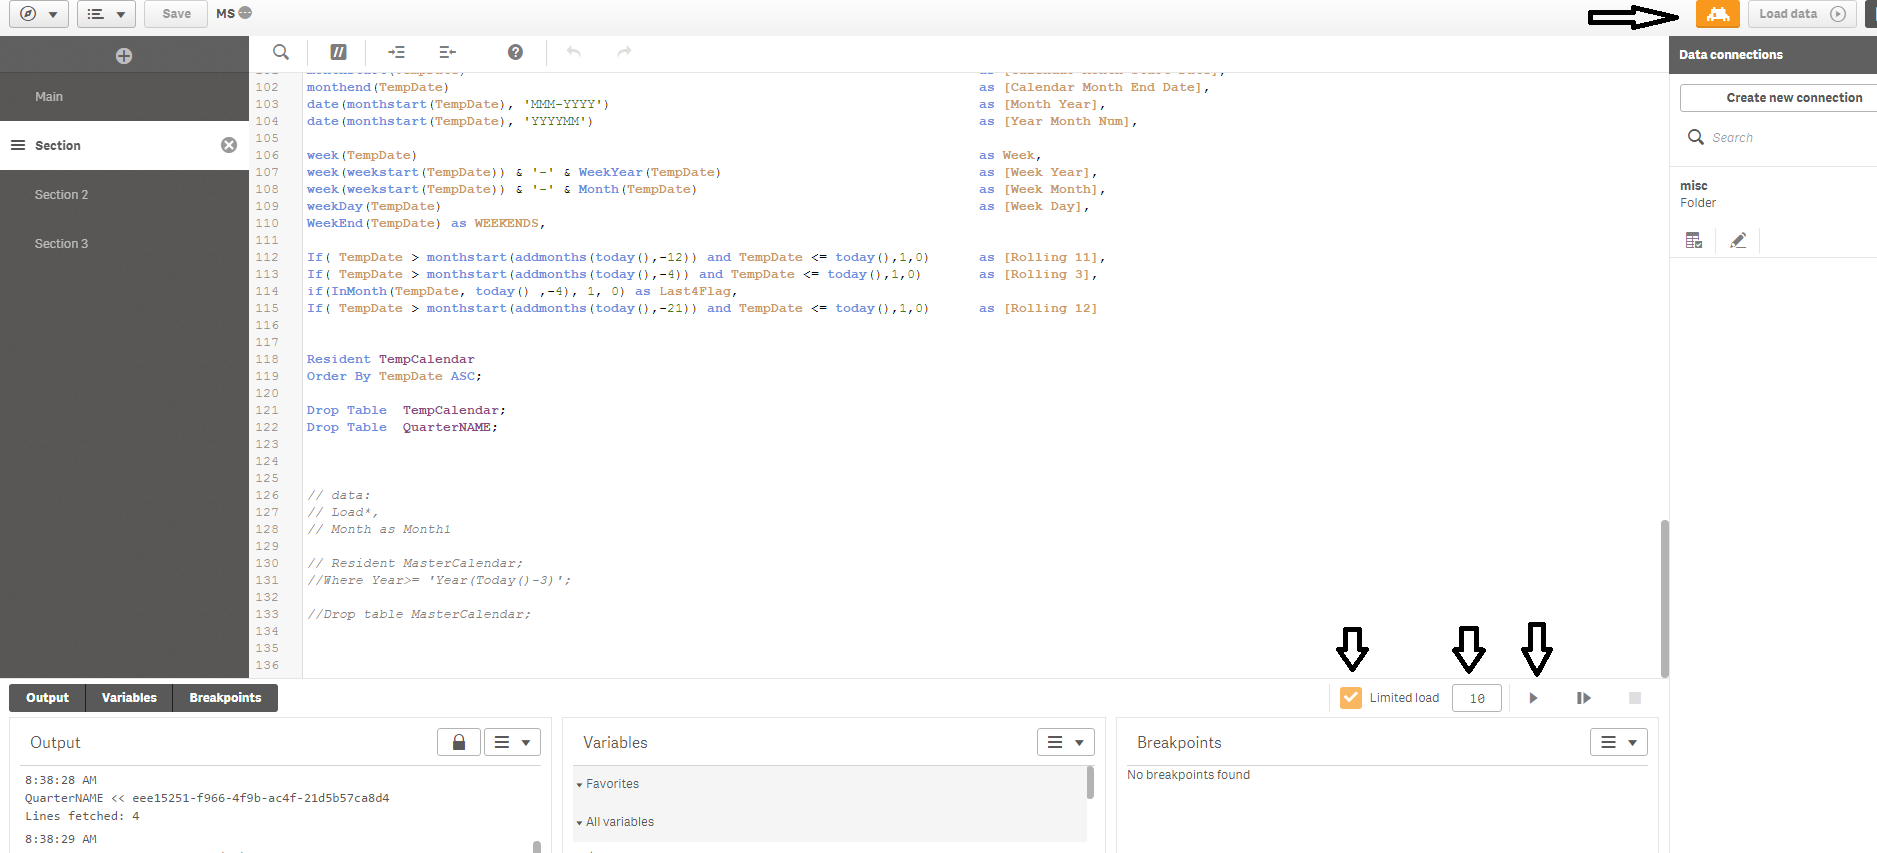Run the debug with play button

pyautogui.click(x=1533, y=698)
